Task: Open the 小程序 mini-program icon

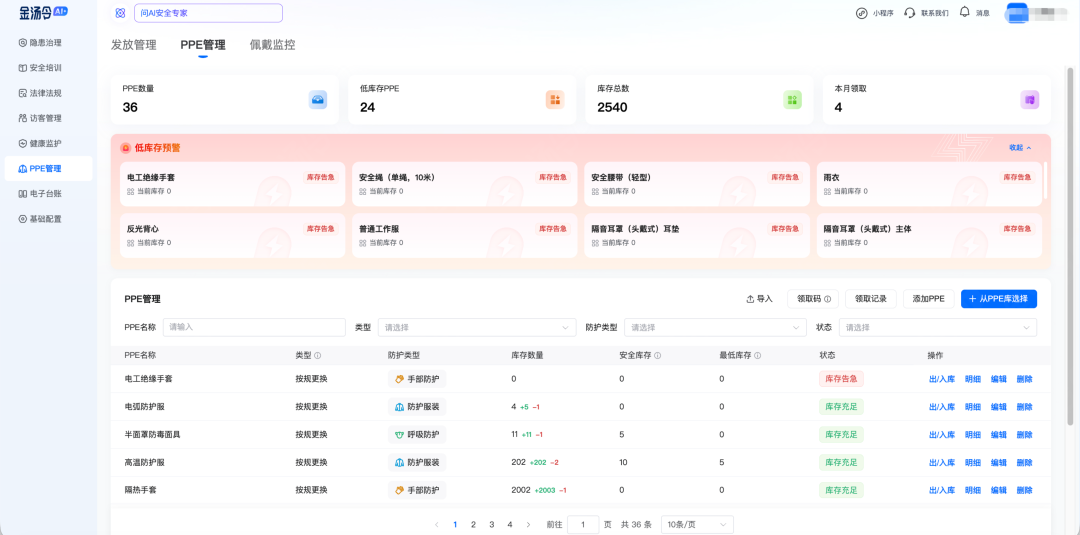Action: click(x=861, y=13)
